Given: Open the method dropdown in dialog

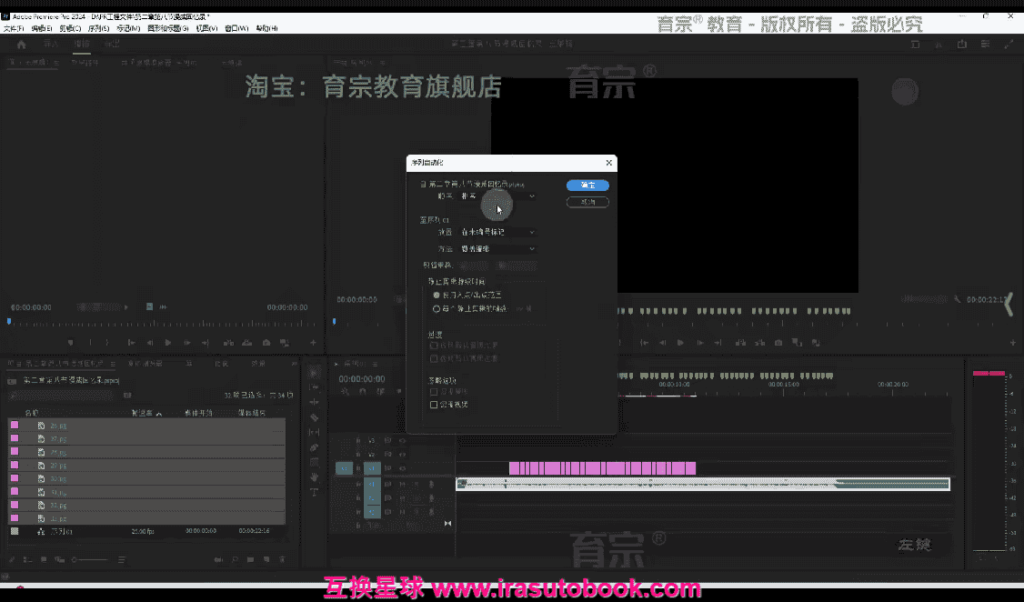Looking at the screenshot, I should coord(497,249).
